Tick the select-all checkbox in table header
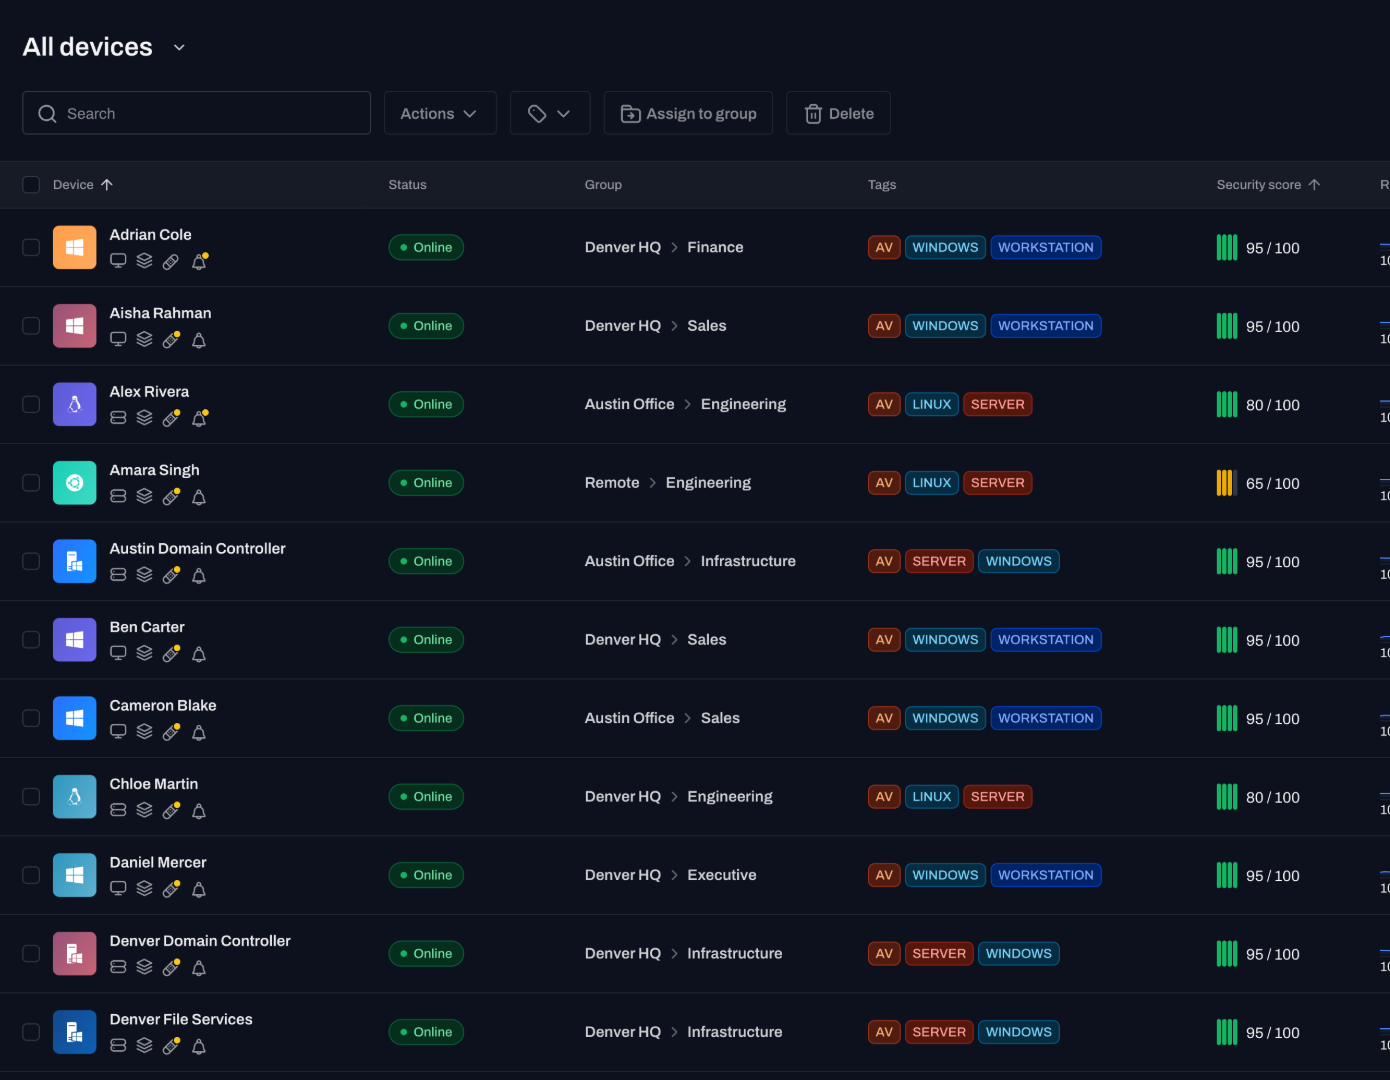This screenshot has height=1080, width=1390. 31,185
